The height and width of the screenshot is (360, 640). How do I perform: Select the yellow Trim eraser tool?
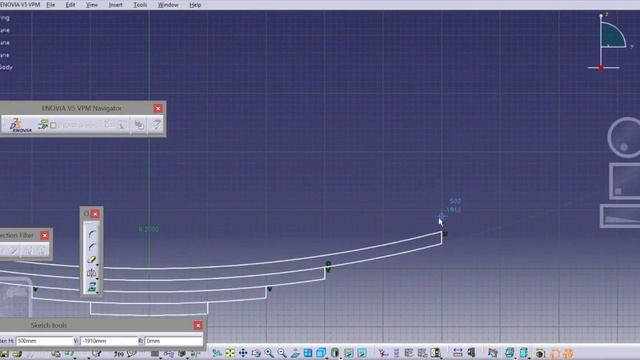tap(91, 260)
